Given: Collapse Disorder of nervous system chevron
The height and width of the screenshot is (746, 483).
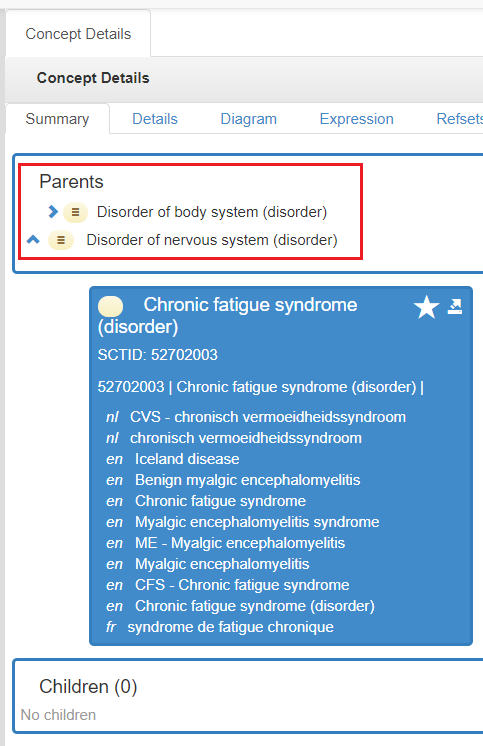Looking at the screenshot, I should [33, 239].
